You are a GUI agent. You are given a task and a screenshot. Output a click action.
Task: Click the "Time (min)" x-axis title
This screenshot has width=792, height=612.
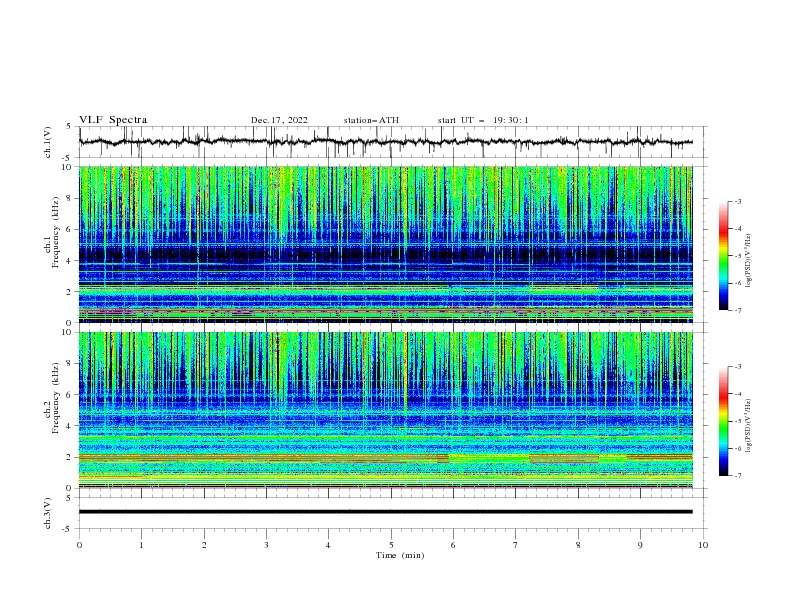(x=400, y=555)
